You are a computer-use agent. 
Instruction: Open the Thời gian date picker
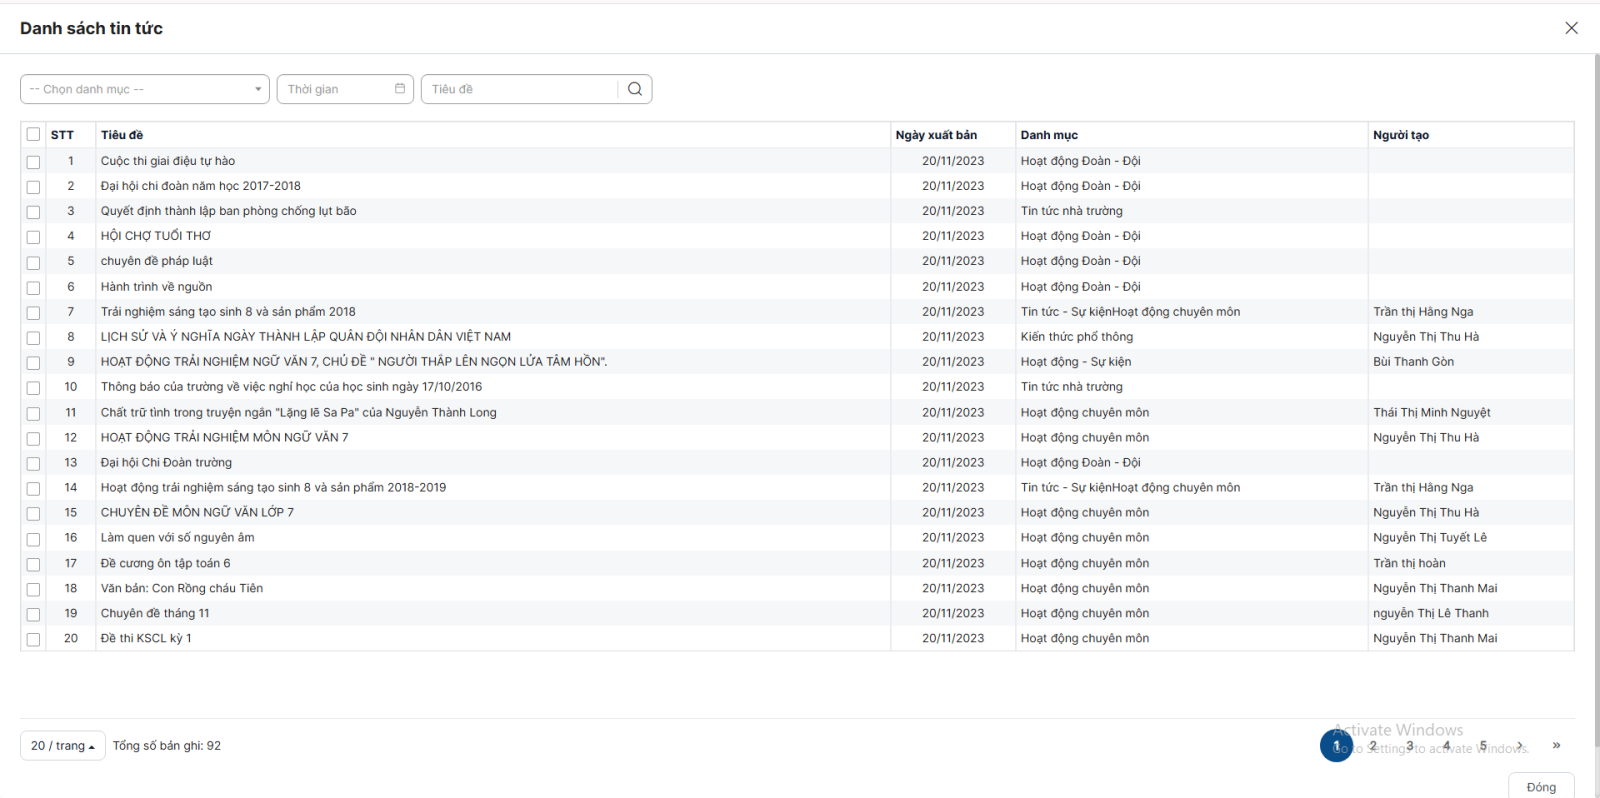(x=336, y=89)
